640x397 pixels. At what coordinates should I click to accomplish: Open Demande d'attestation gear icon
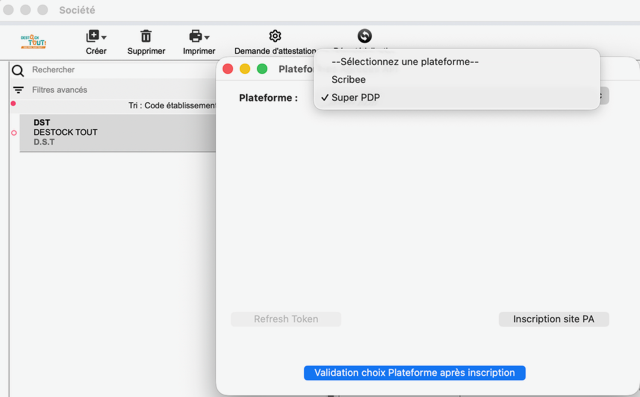tap(275, 36)
